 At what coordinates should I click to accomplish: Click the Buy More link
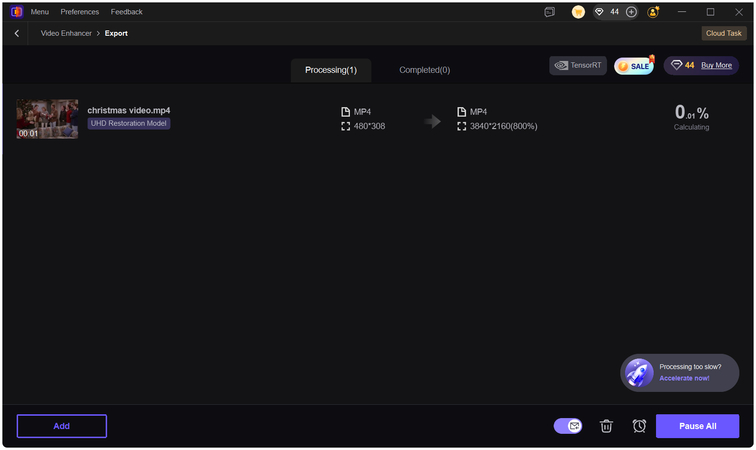(716, 65)
